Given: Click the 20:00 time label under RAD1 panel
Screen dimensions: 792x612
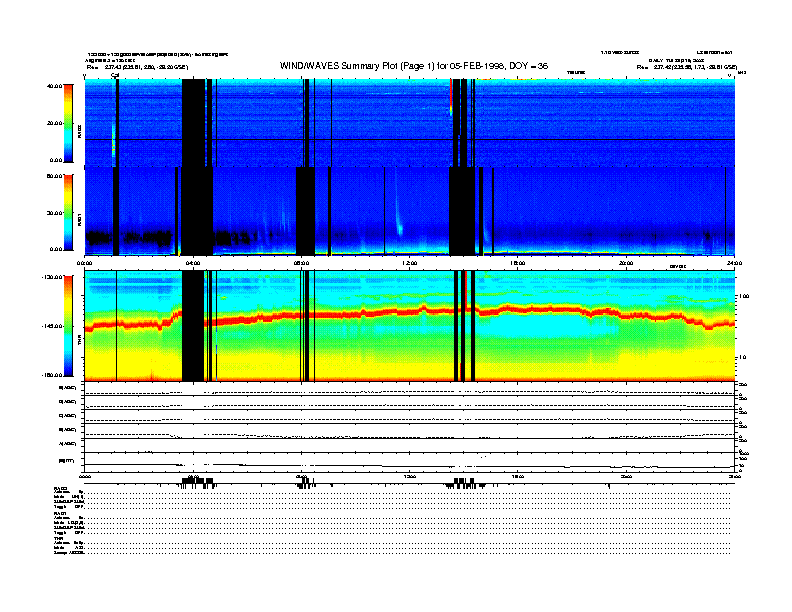Looking at the screenshot, I should (x=626, y=263).
